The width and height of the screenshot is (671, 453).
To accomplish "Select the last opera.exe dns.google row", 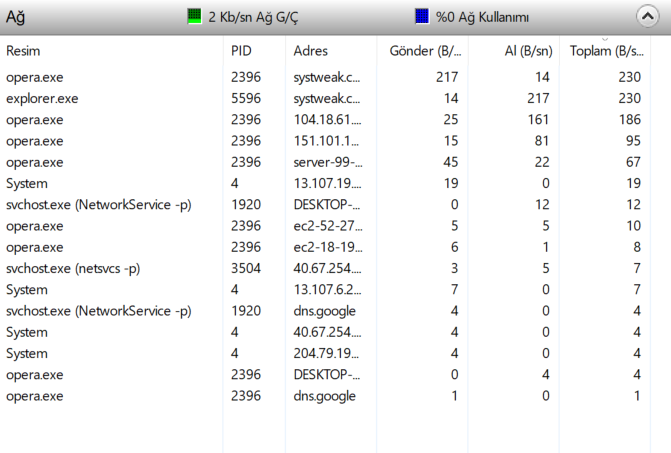I will [34, 396].
